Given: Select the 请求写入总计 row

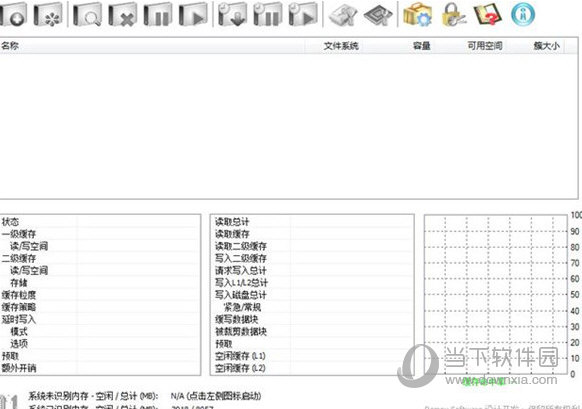Looking at the screenshot, I should pos(313,271).
